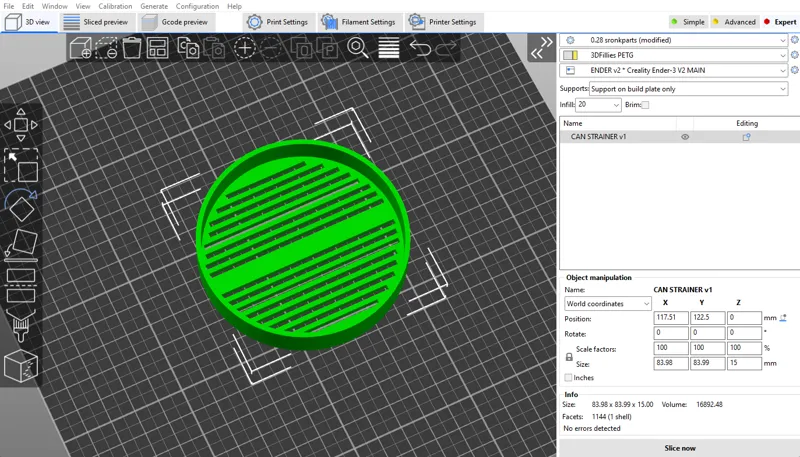Click gear icon beside 3DFillies PETG preset

click(794, 55)
